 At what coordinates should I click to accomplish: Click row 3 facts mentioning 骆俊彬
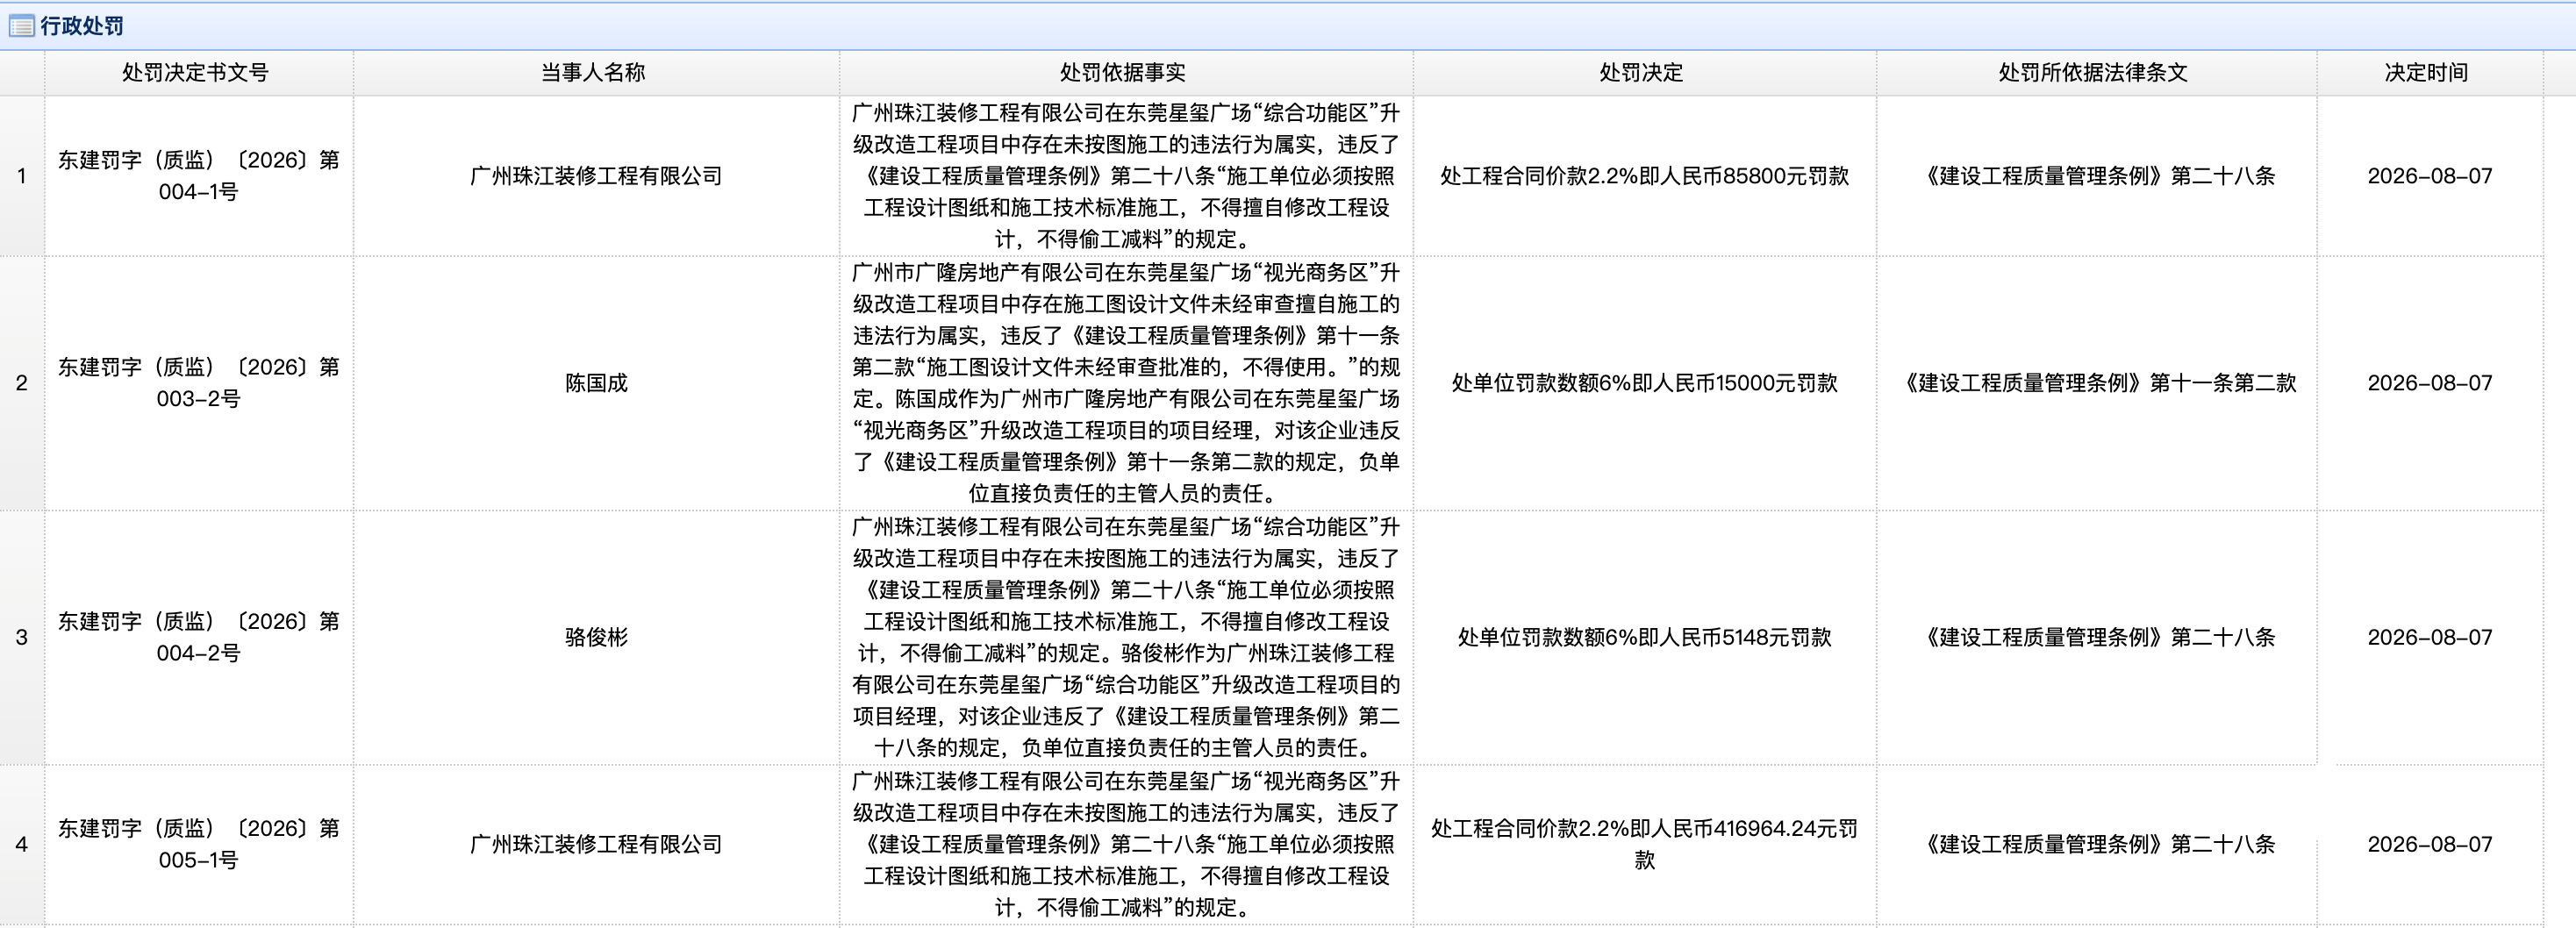pyautogui.click(x=1126, y=637)
